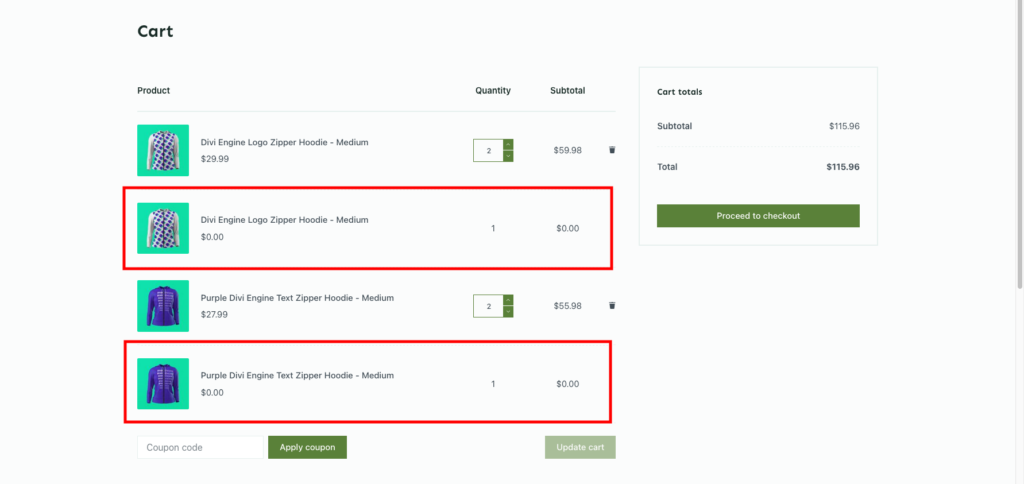Decrease quantity of $27.99 Purple Text Hoodie
The image size is (1024, 484).
508,312
